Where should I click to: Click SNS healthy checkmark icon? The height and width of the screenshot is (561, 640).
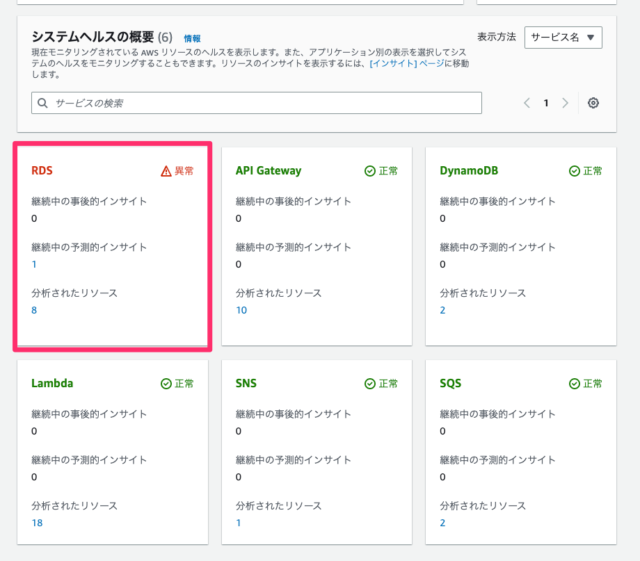[370, 384]
